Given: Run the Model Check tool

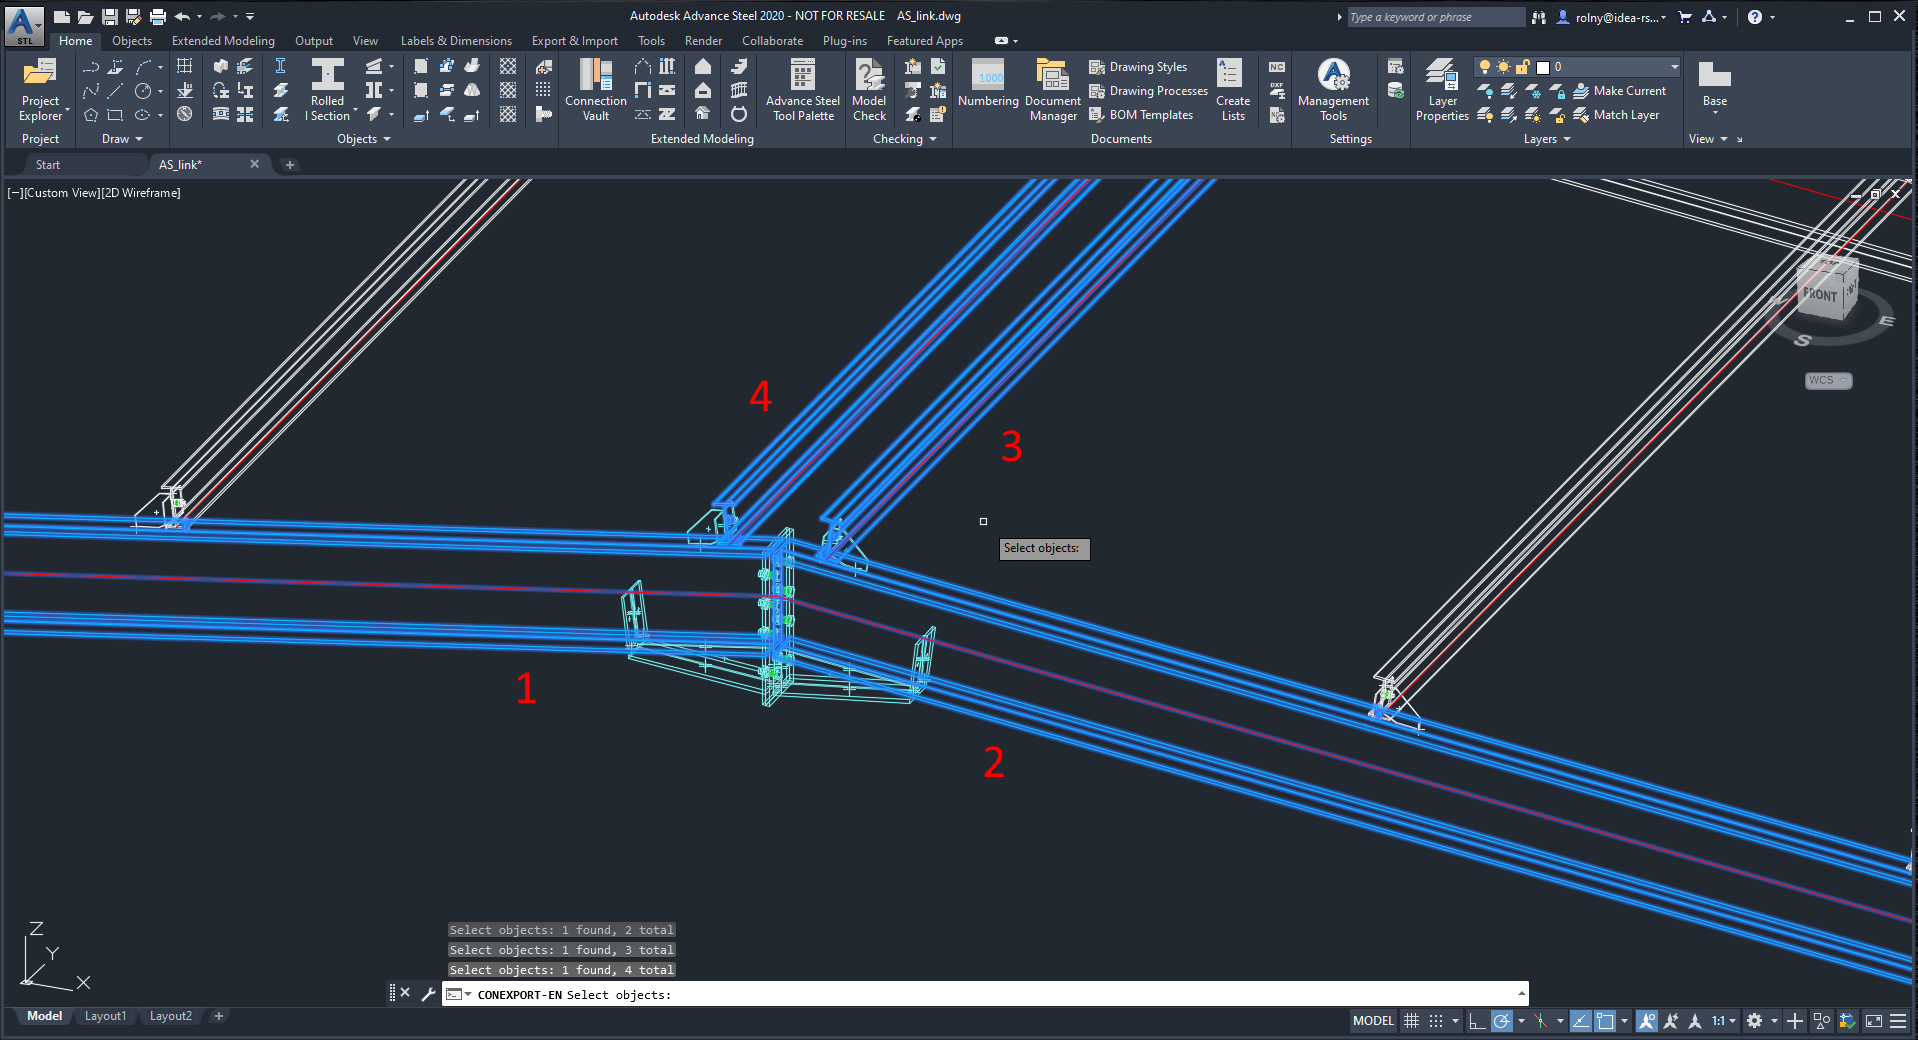Looking at the screenshot, I should point(868,88).
